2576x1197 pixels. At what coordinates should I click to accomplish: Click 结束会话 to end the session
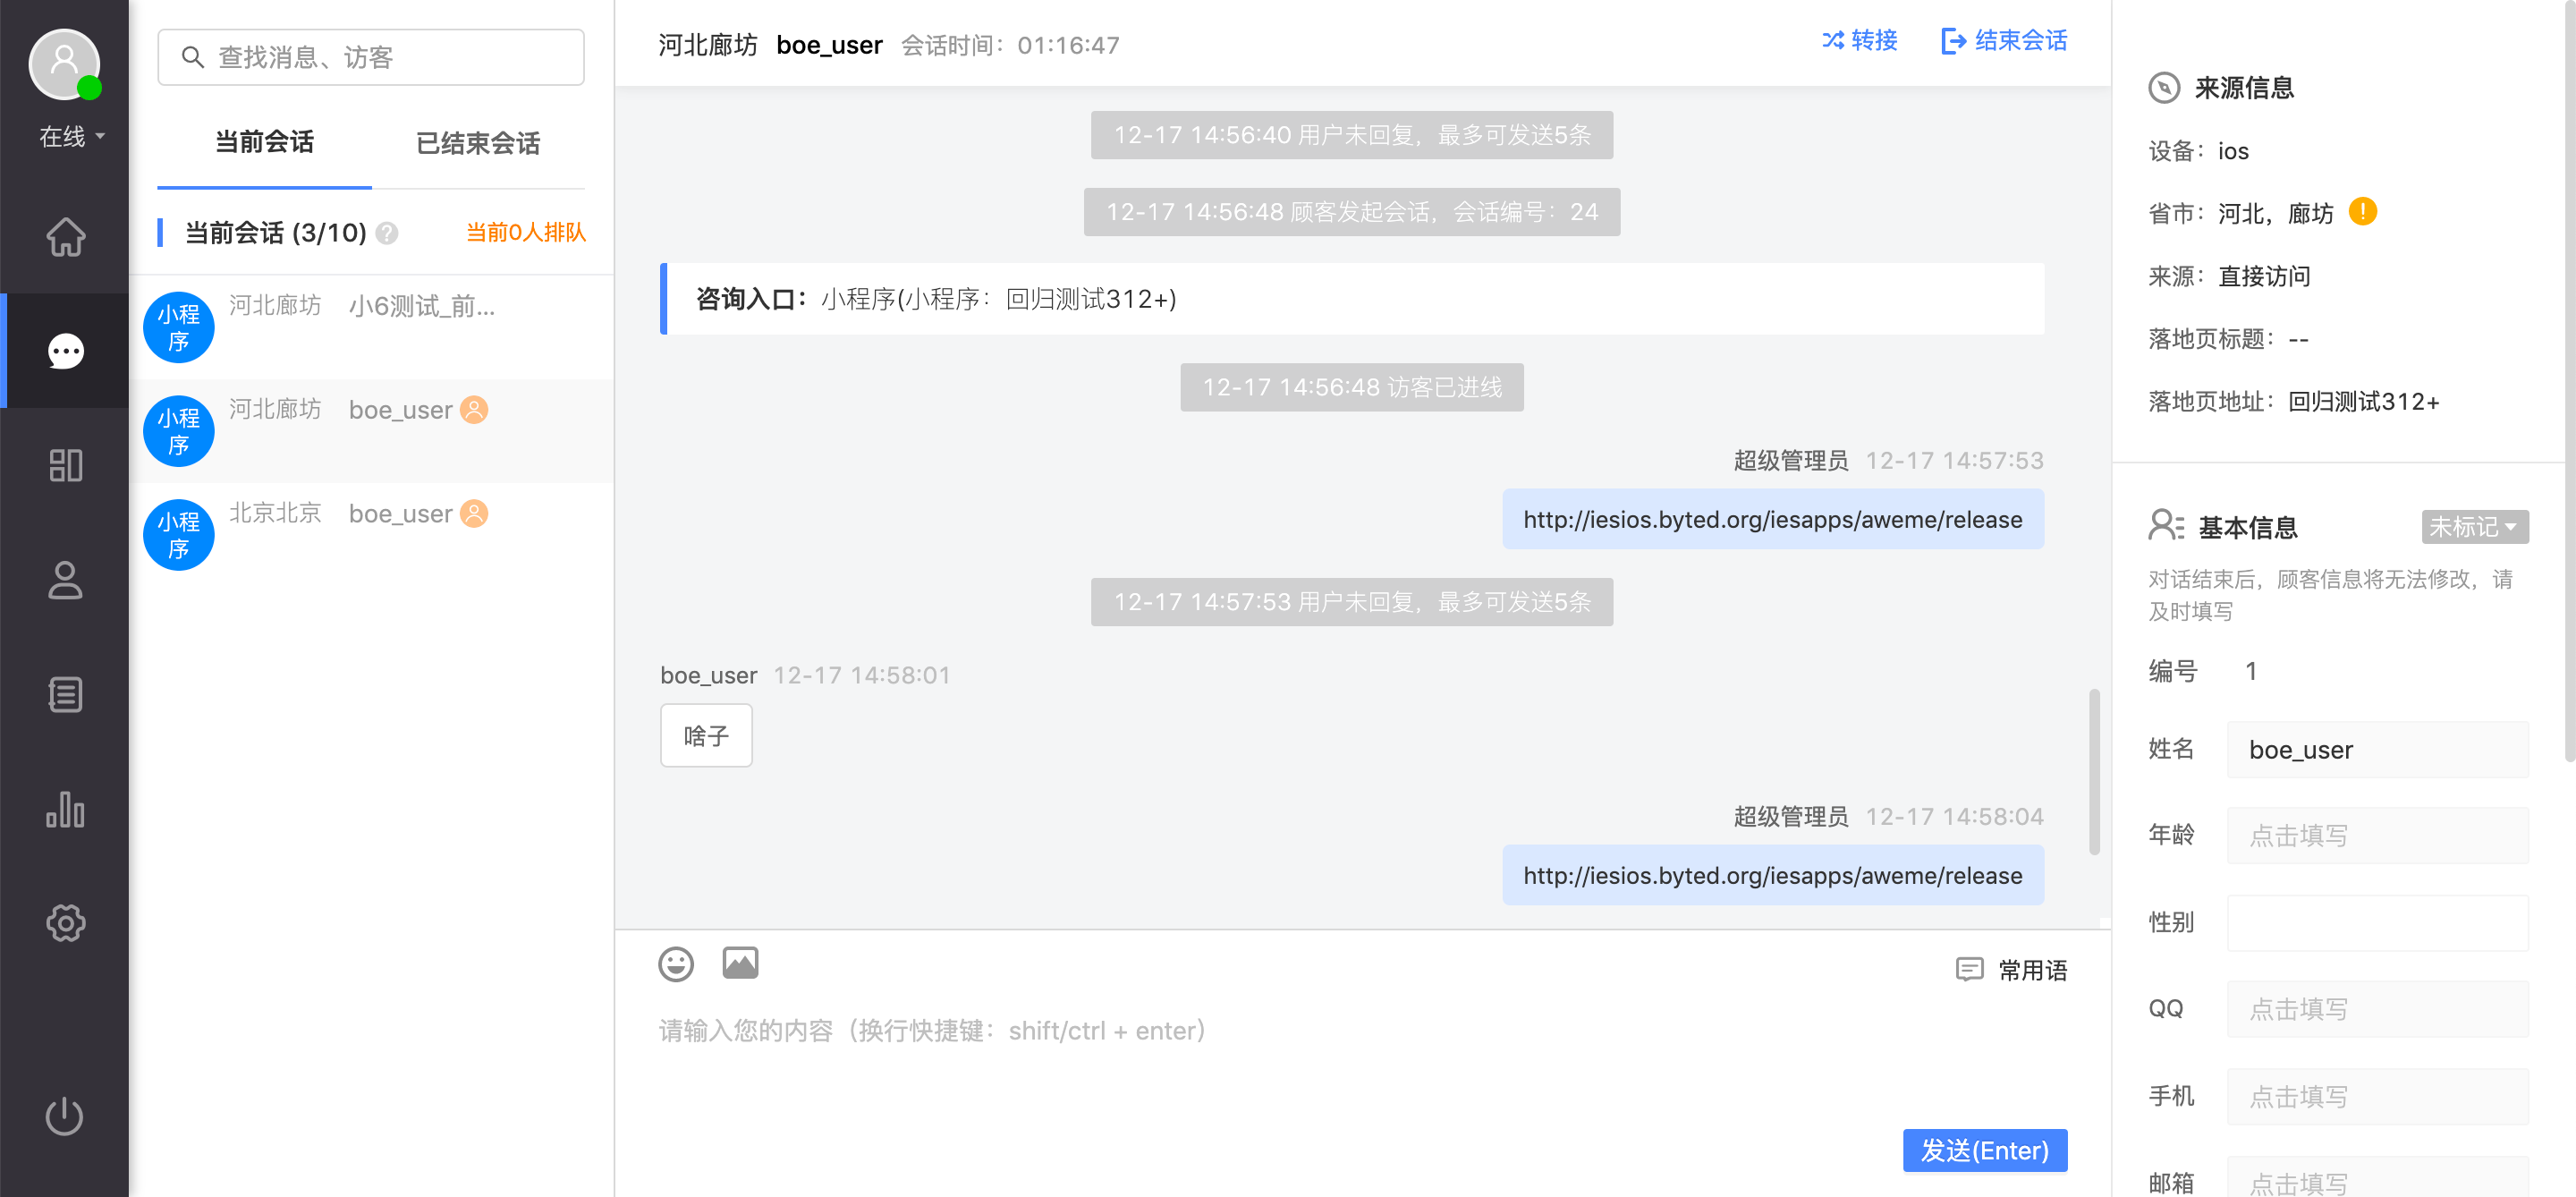coord(2004,40)
